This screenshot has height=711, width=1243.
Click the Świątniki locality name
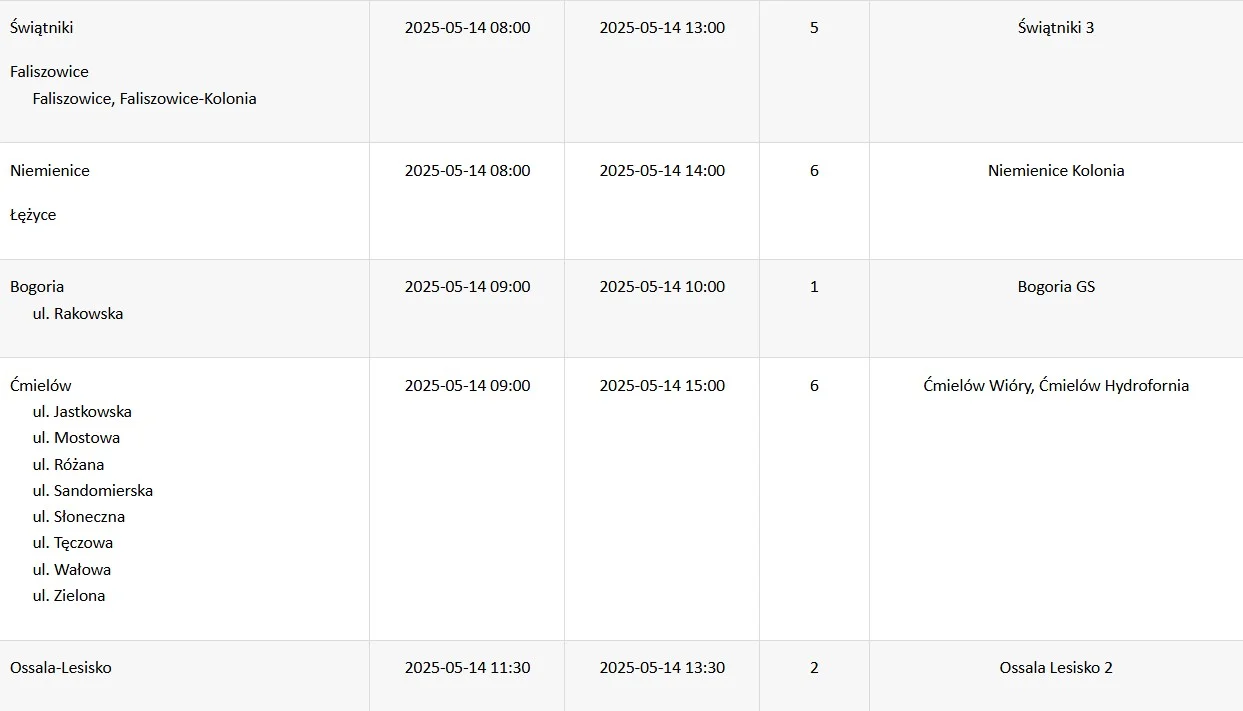(42, 28)
